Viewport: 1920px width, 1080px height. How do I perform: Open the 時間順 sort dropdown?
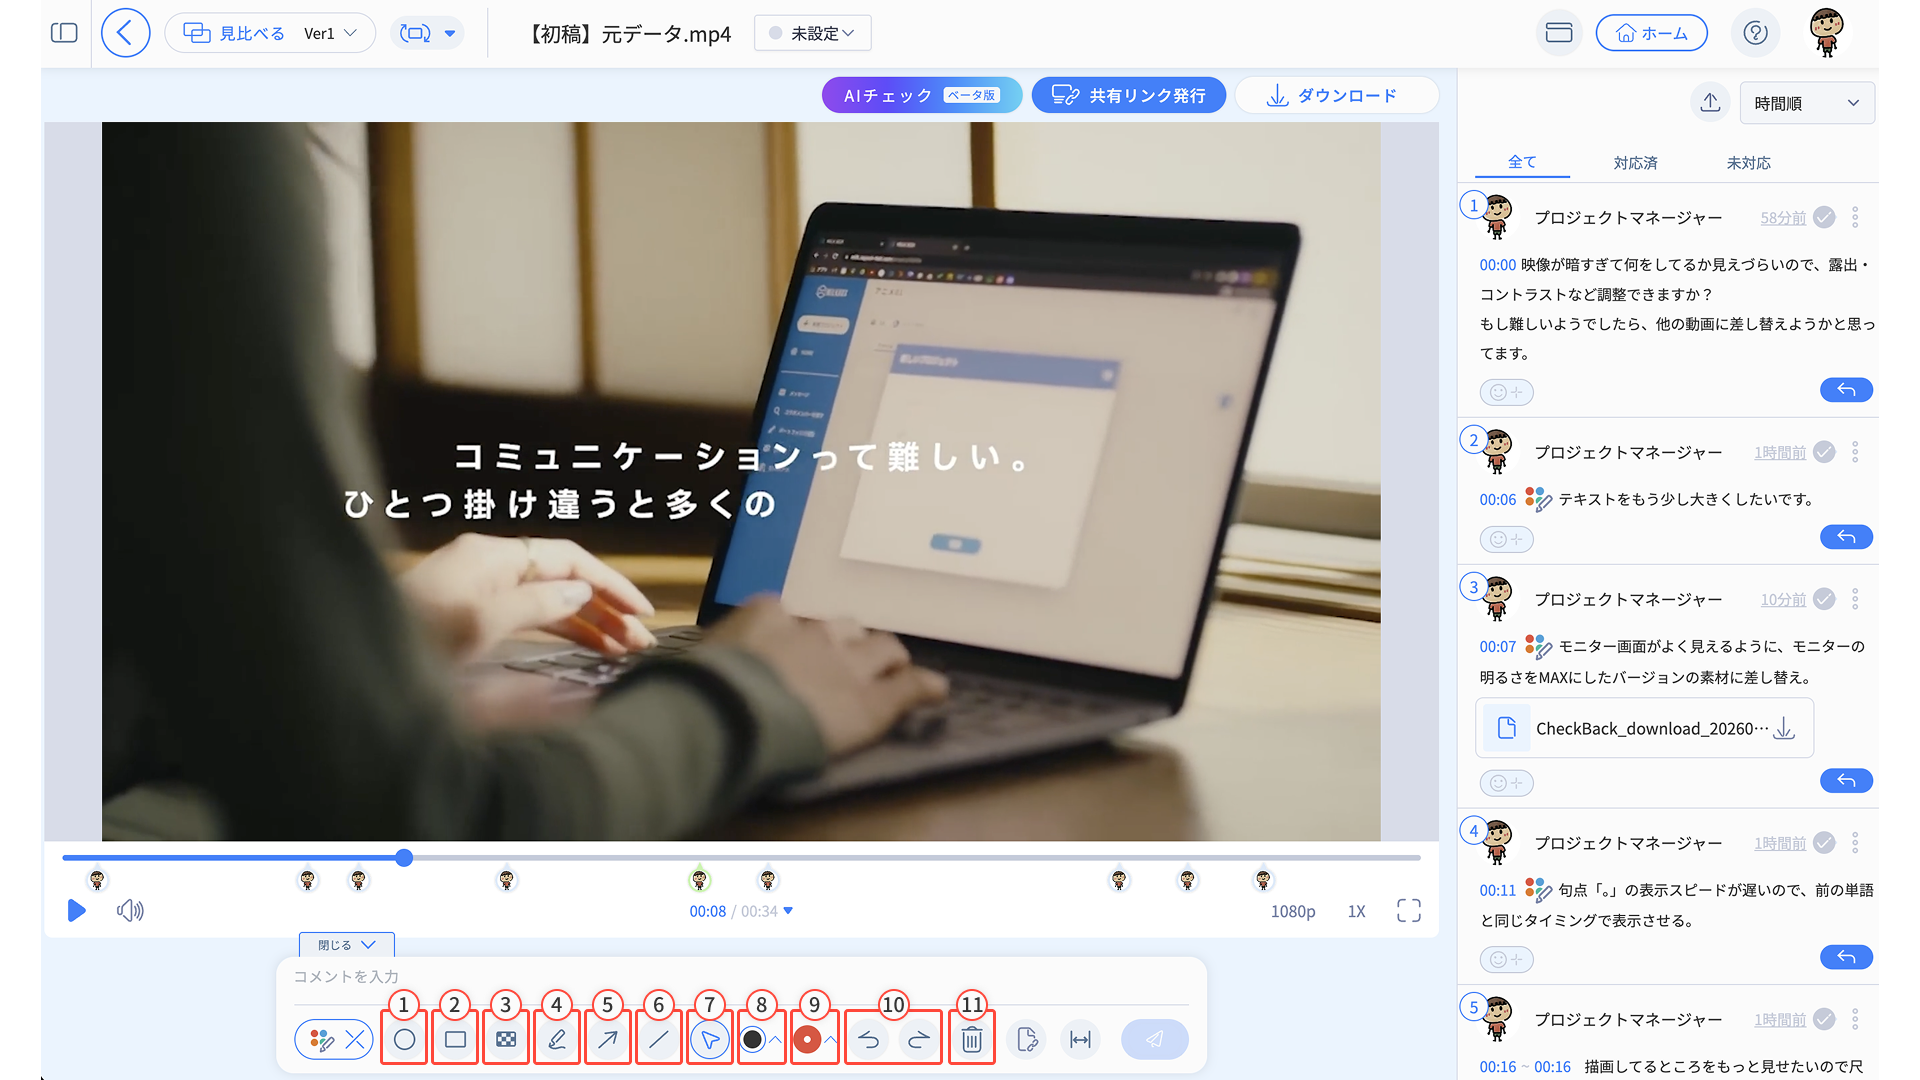click(1806, 103)
